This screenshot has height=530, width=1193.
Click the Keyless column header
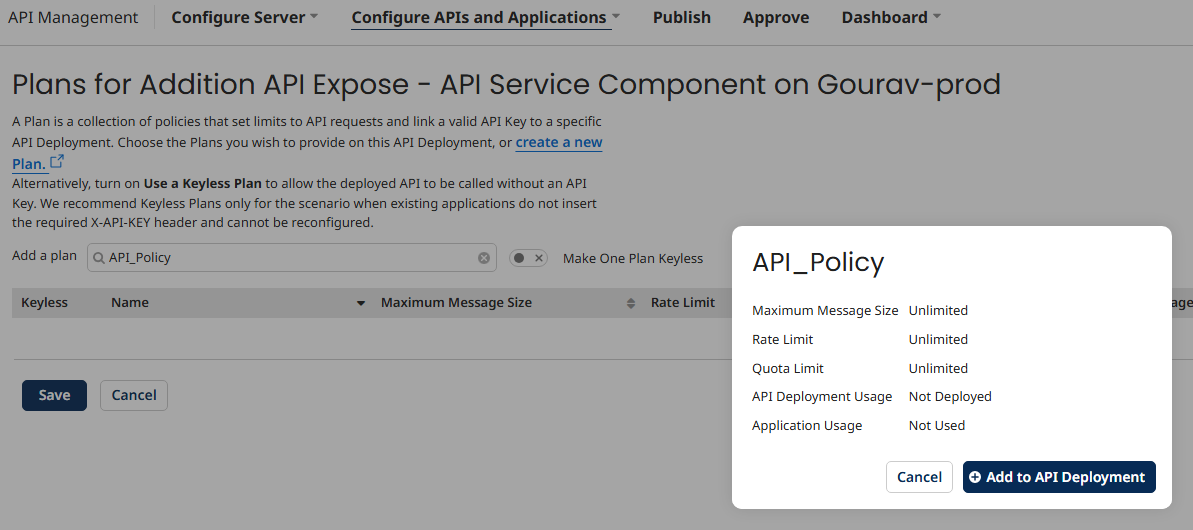[44, 303]
